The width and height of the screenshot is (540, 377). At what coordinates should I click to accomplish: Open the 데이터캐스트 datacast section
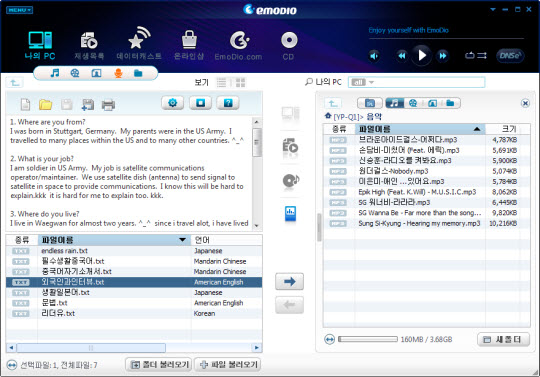tap(139, 44)
